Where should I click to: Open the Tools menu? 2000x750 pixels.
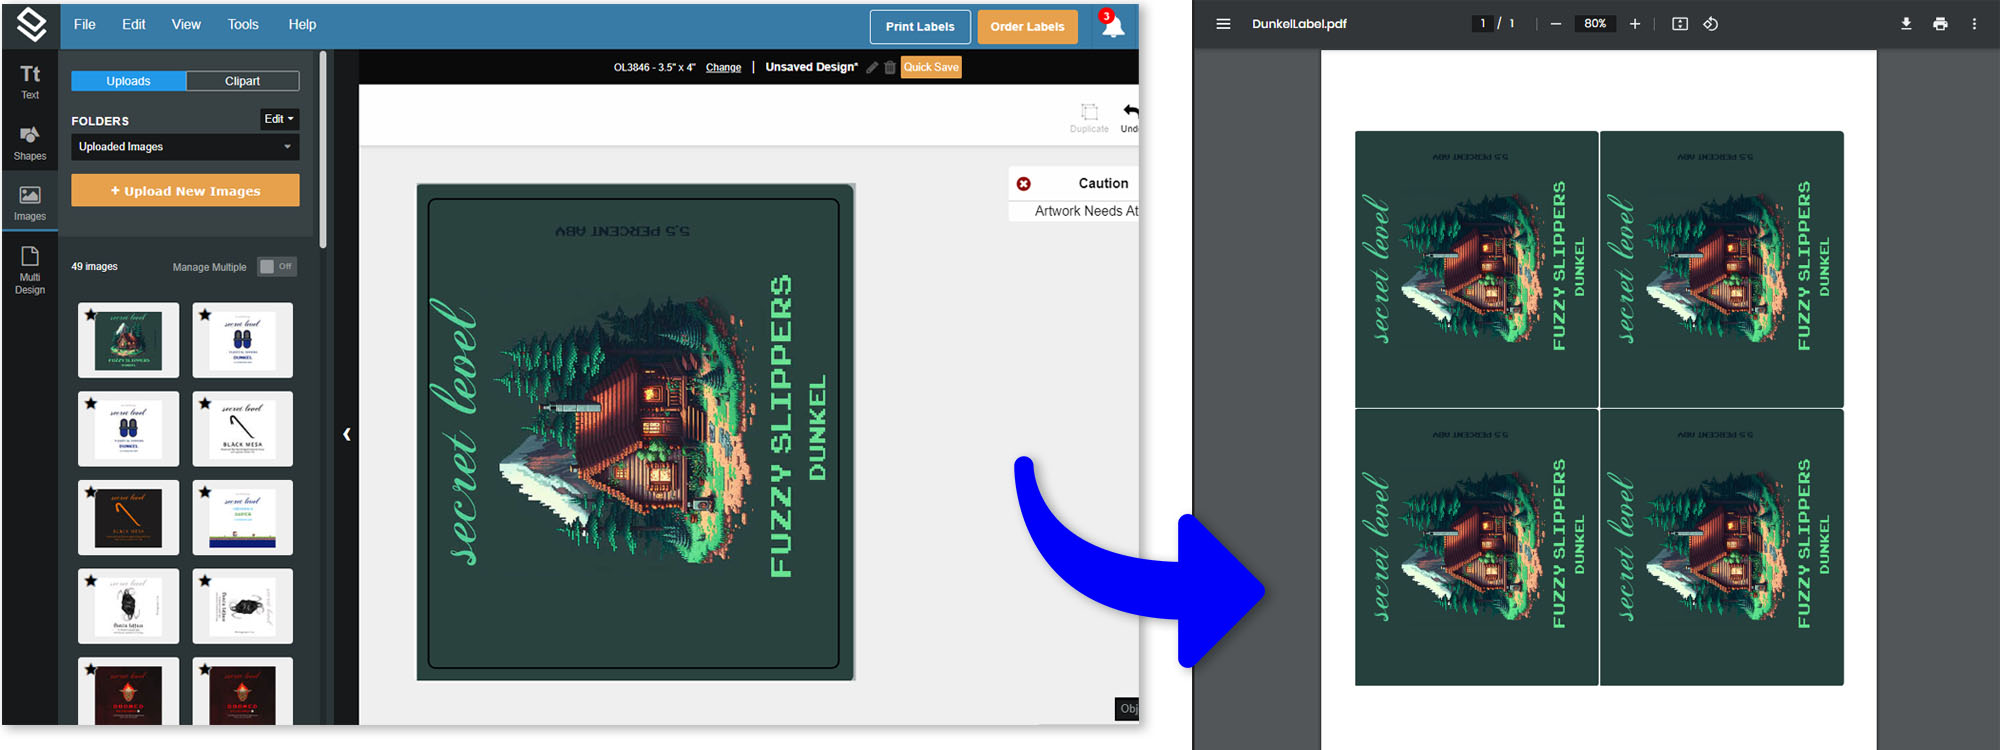[x=243, y=25]
